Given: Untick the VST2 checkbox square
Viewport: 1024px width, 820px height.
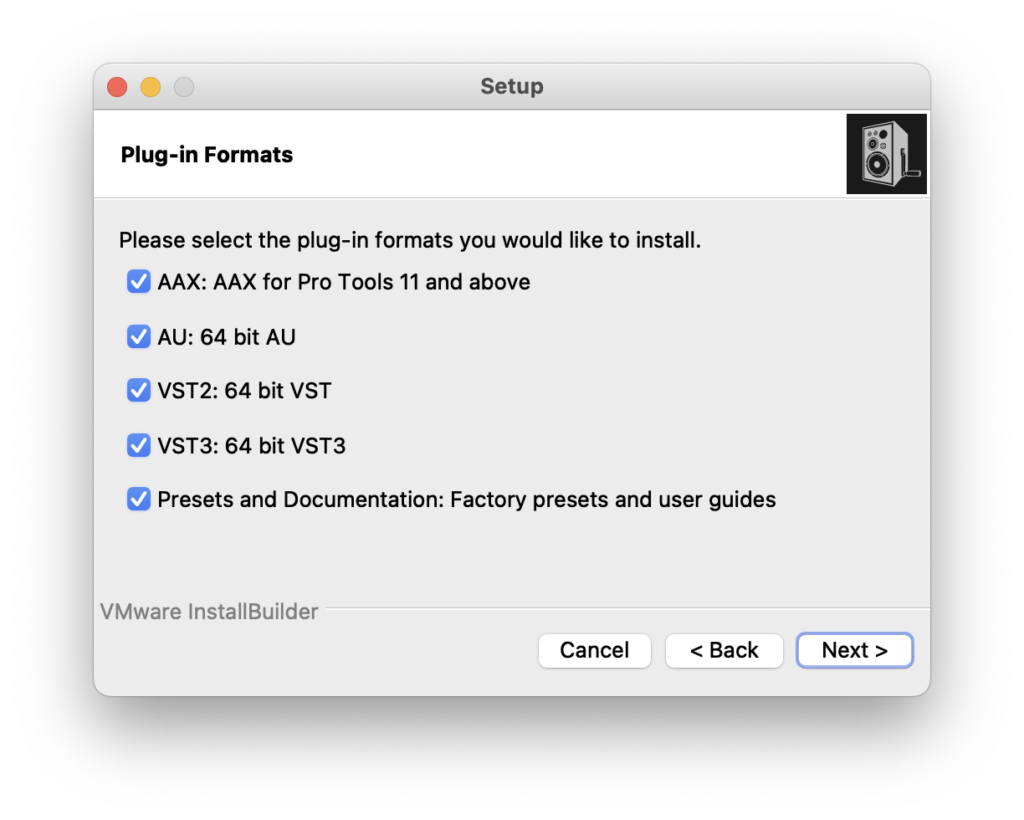Looking at the screenshot, I should point(139,390).
